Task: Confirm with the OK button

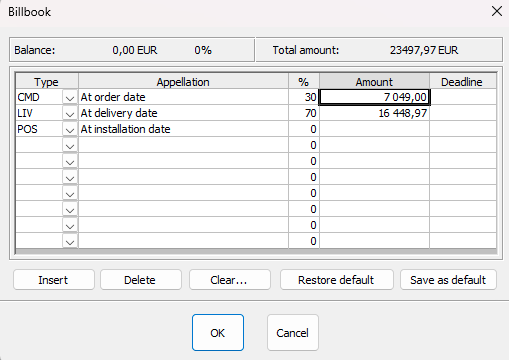Action: (x=218, y=332)
